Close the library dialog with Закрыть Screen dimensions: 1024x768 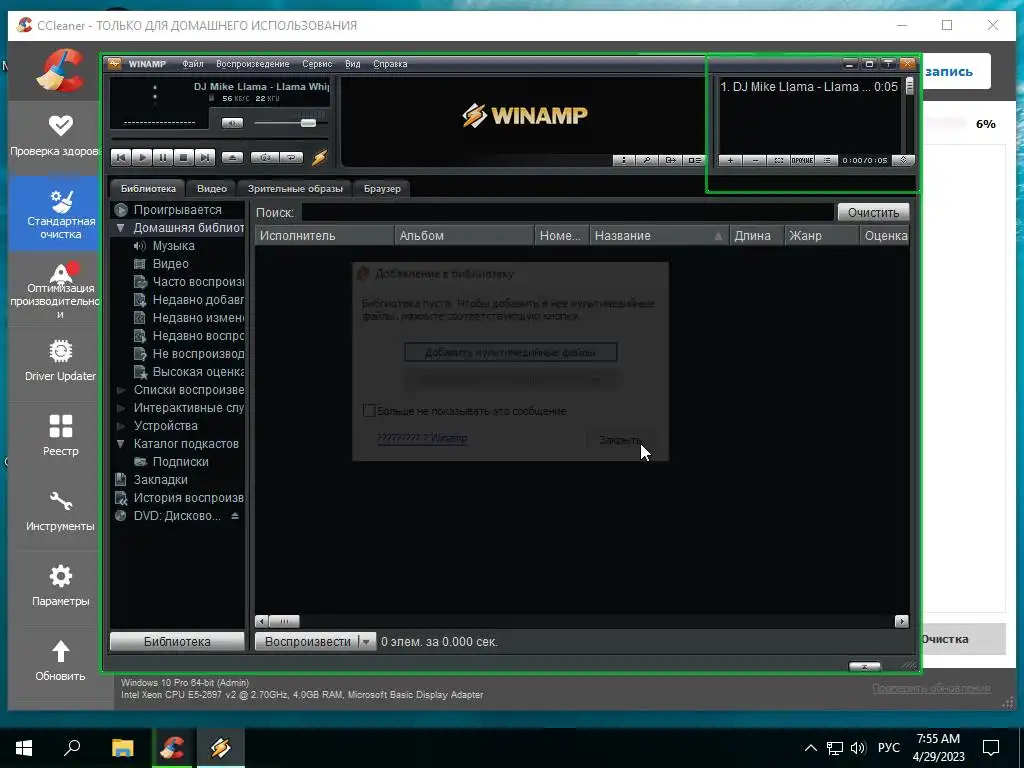click(x=620, y=440)
